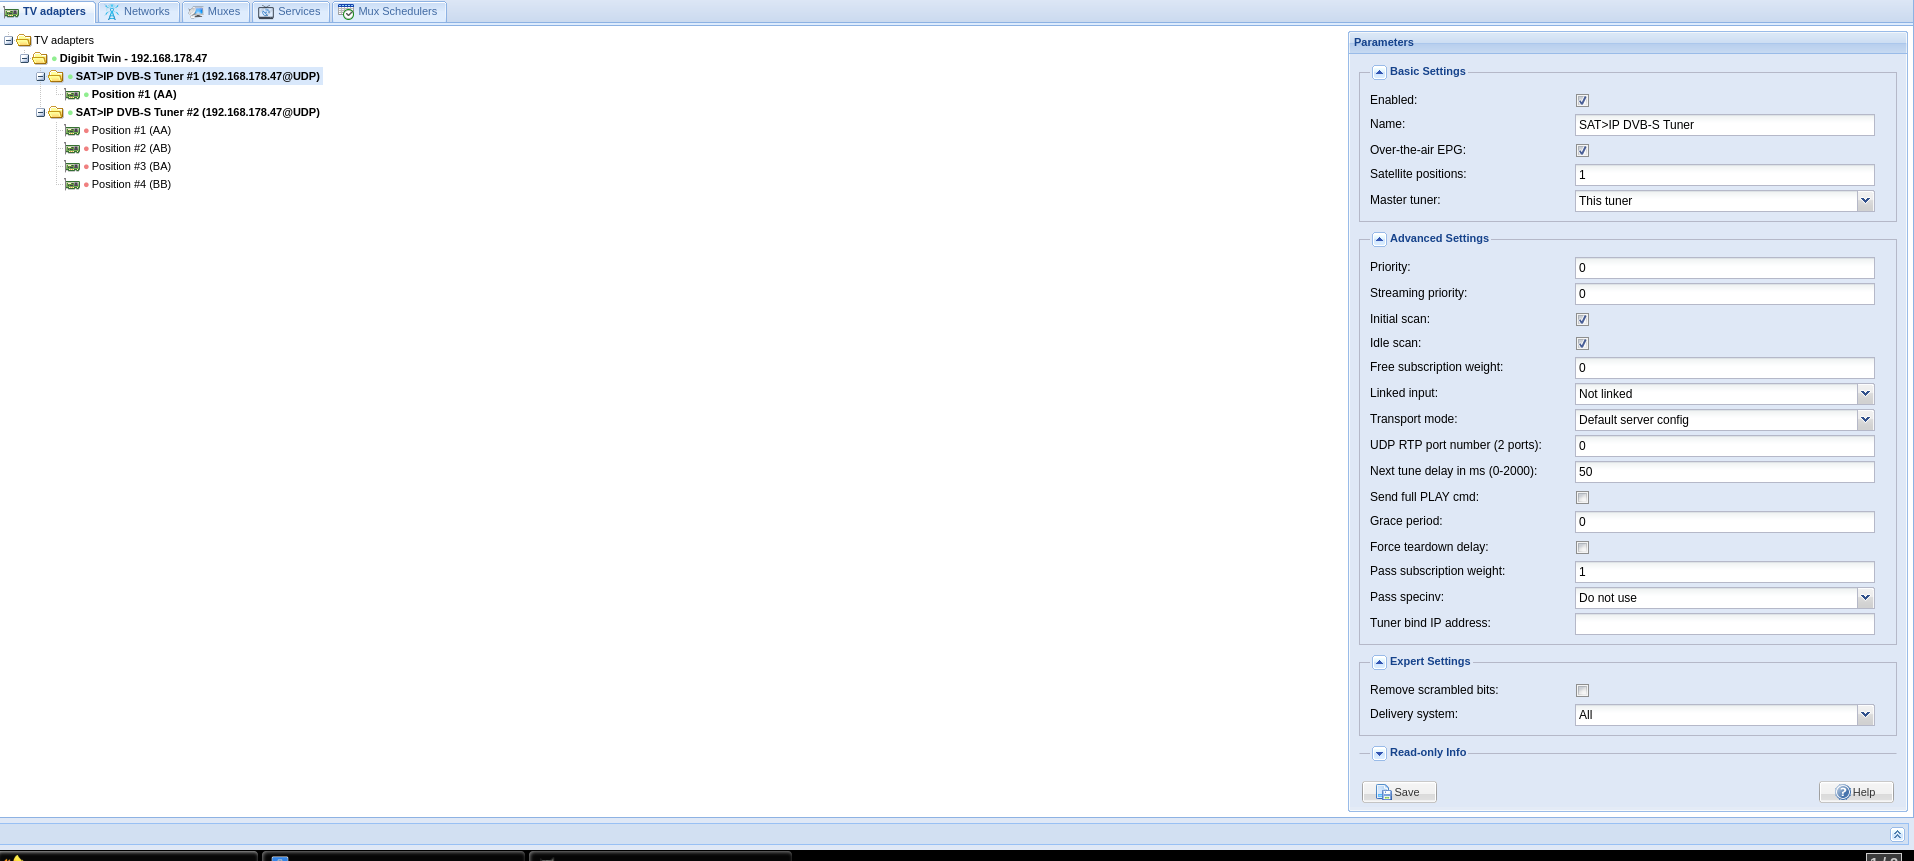Click the Tuner bind IP address field
1914x861 pixels.
[1723, 624]
